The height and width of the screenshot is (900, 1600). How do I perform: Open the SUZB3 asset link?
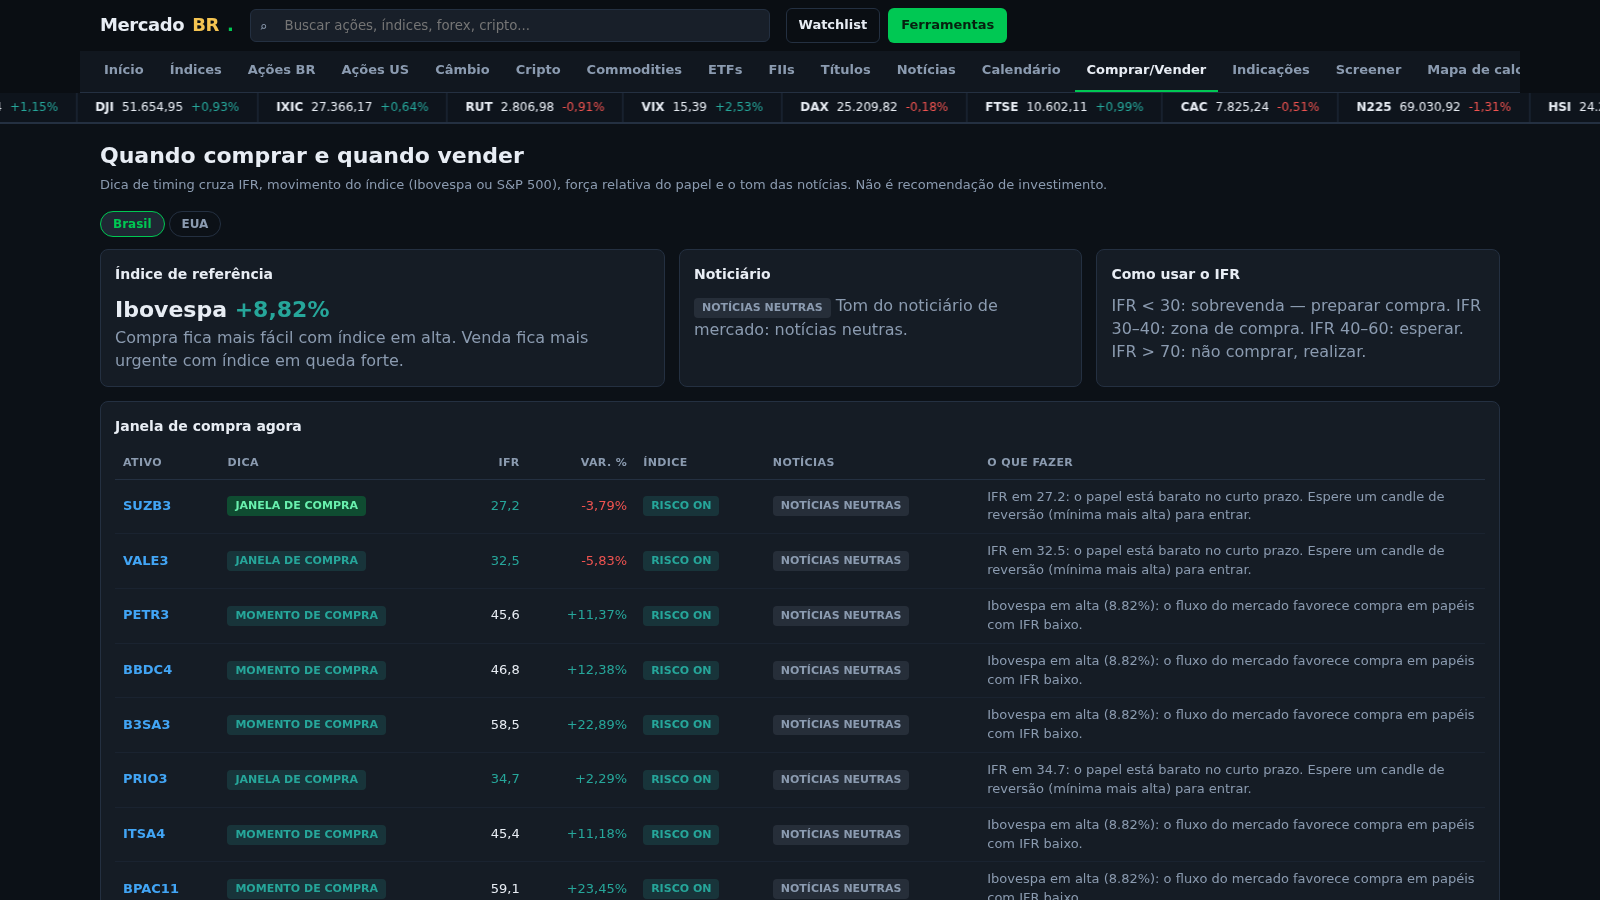coord(147,506)
